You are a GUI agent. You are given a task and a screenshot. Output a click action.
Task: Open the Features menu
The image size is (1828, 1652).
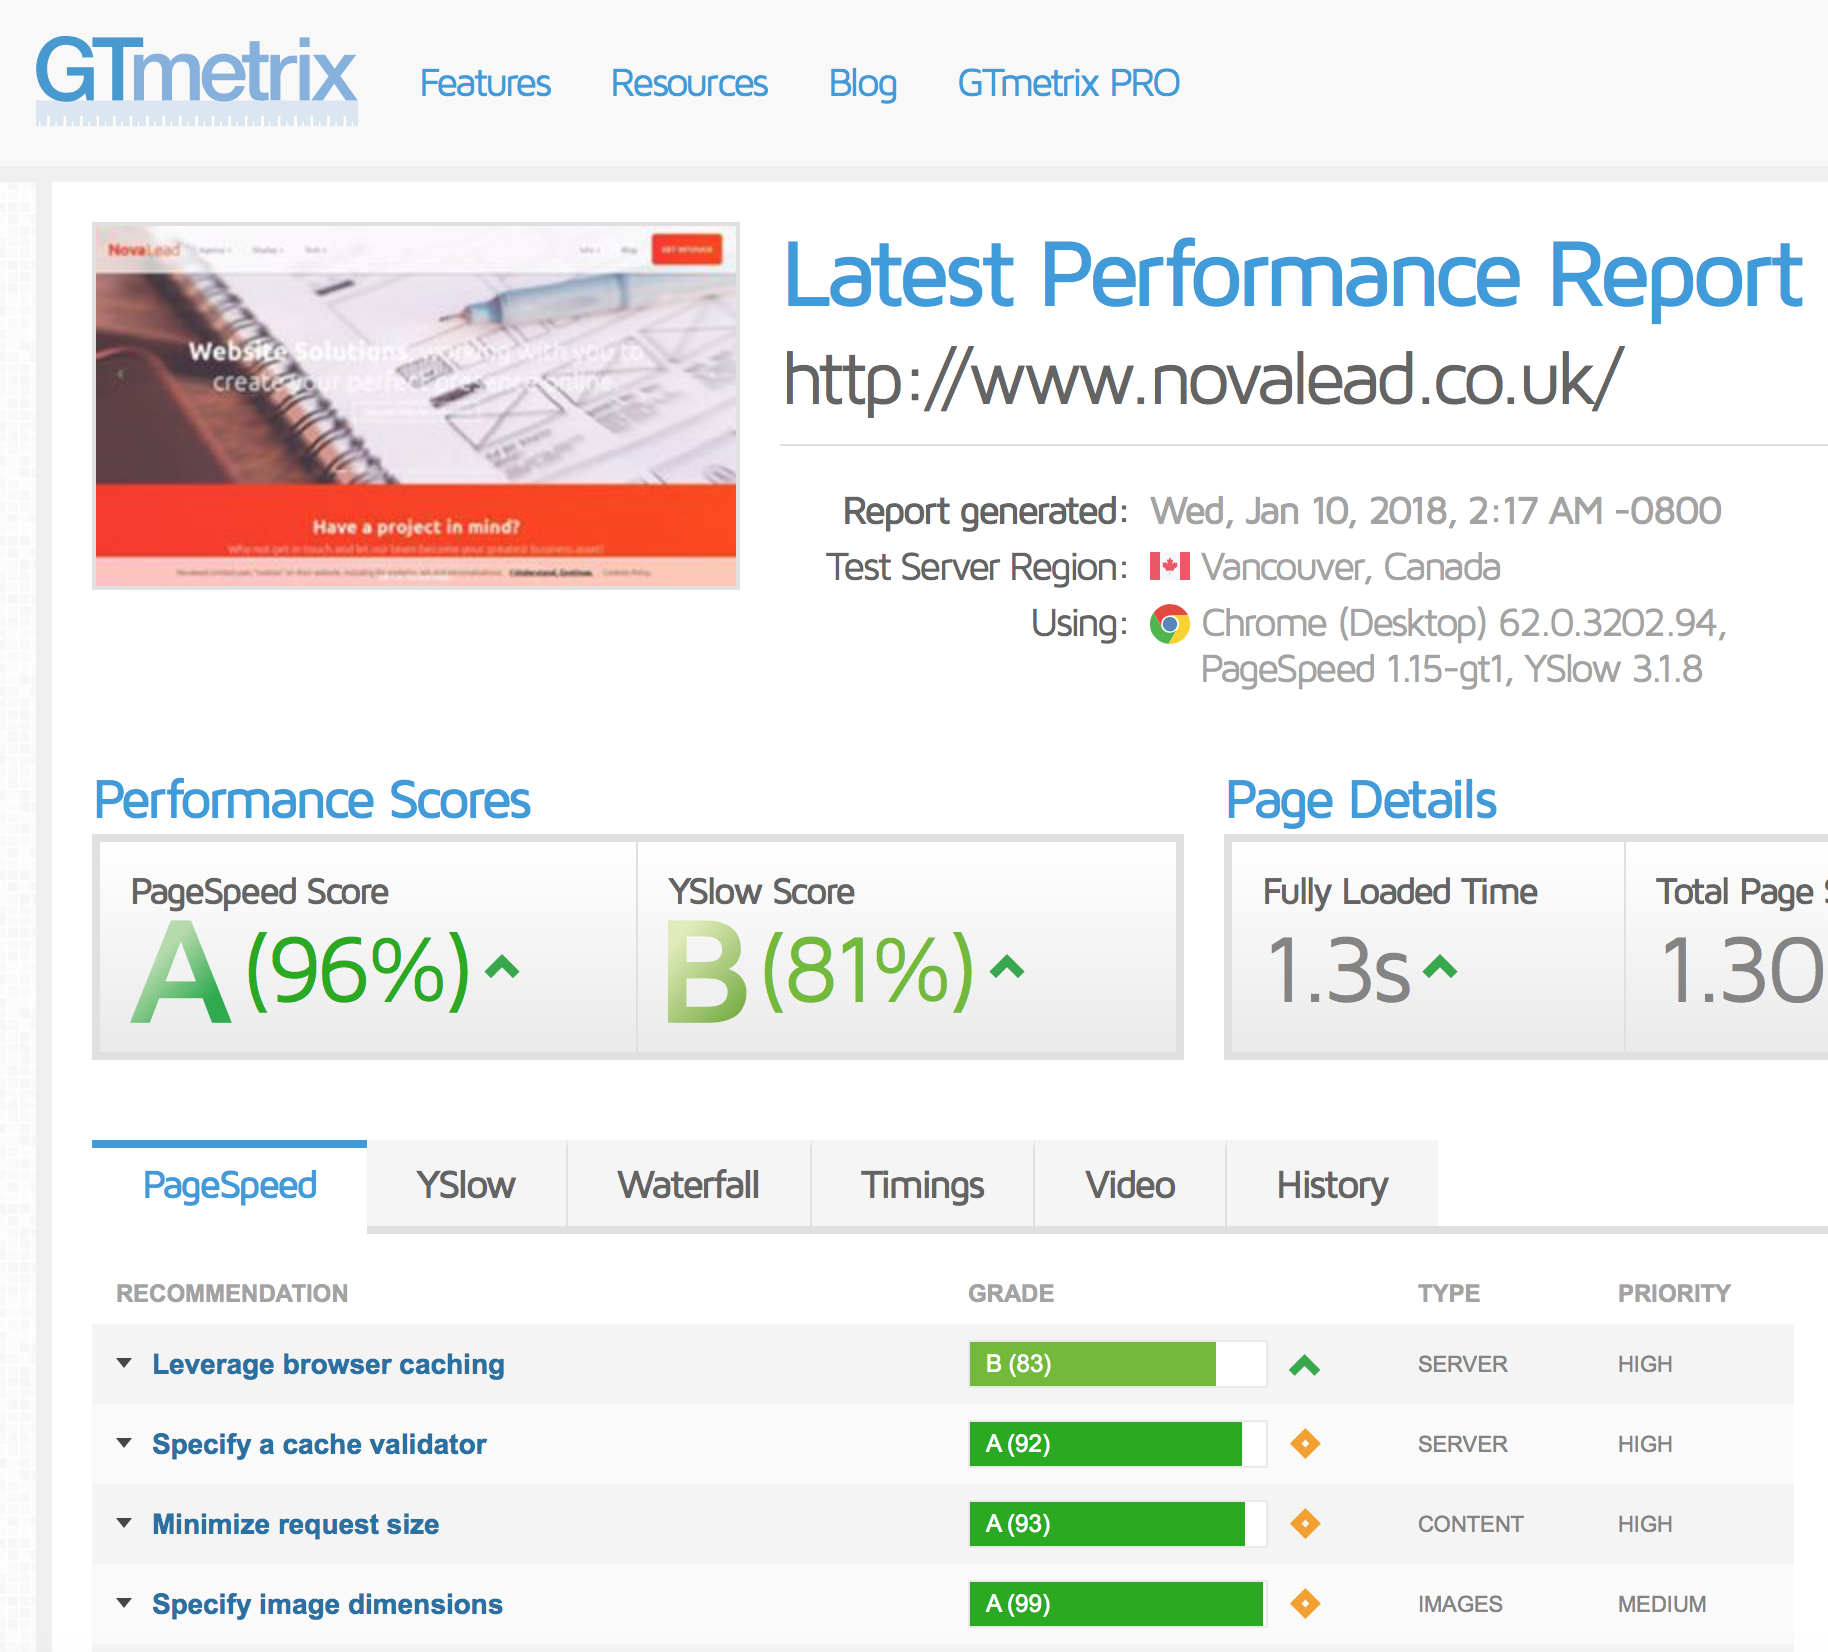(x=485, y=83)
